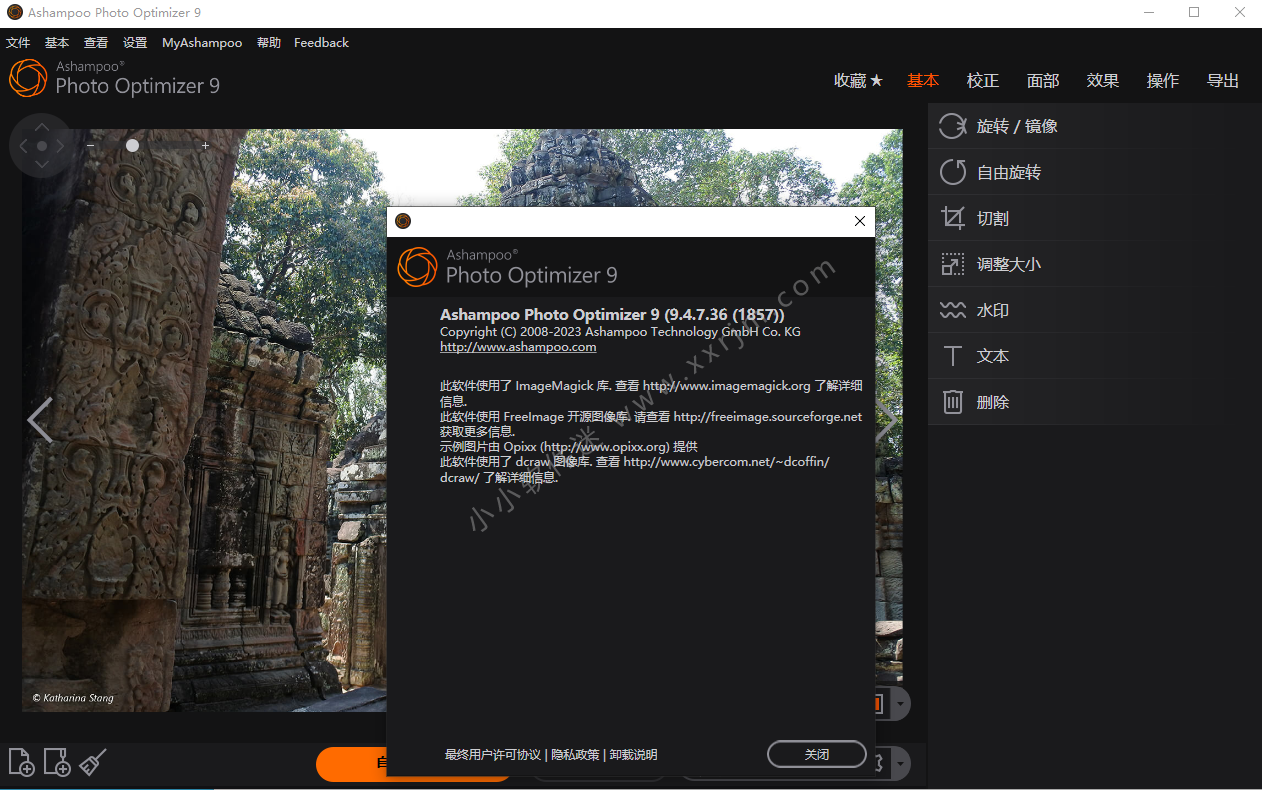Open the http://www.ashampoo.com link

tap(518, 347)
